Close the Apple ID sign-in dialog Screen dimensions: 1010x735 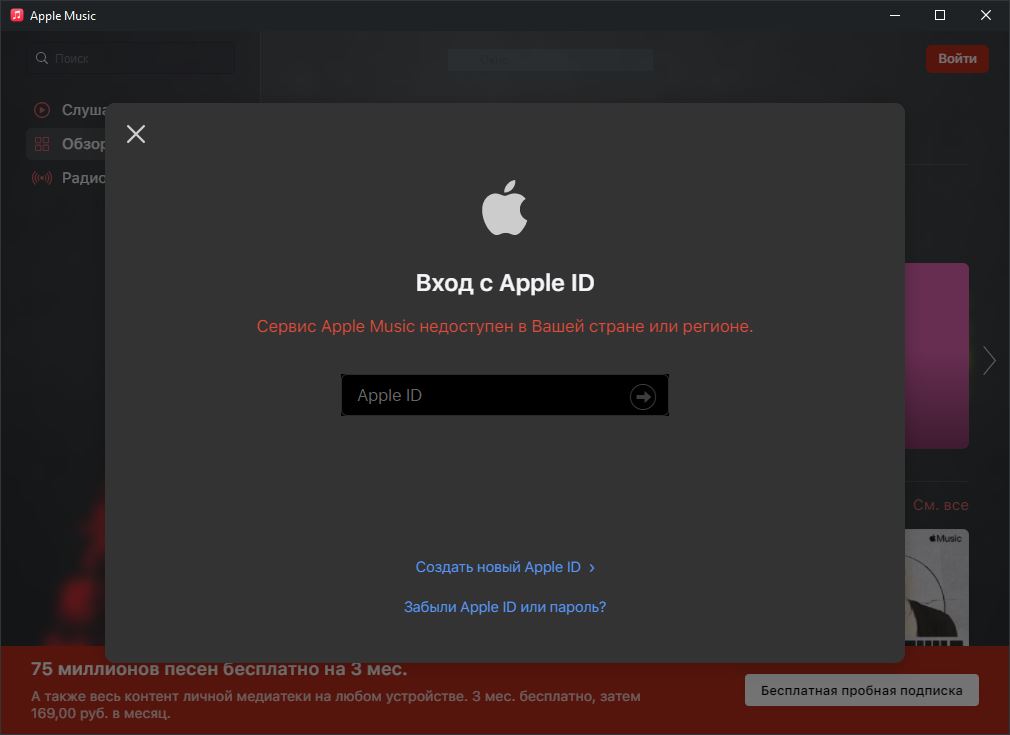136,134
